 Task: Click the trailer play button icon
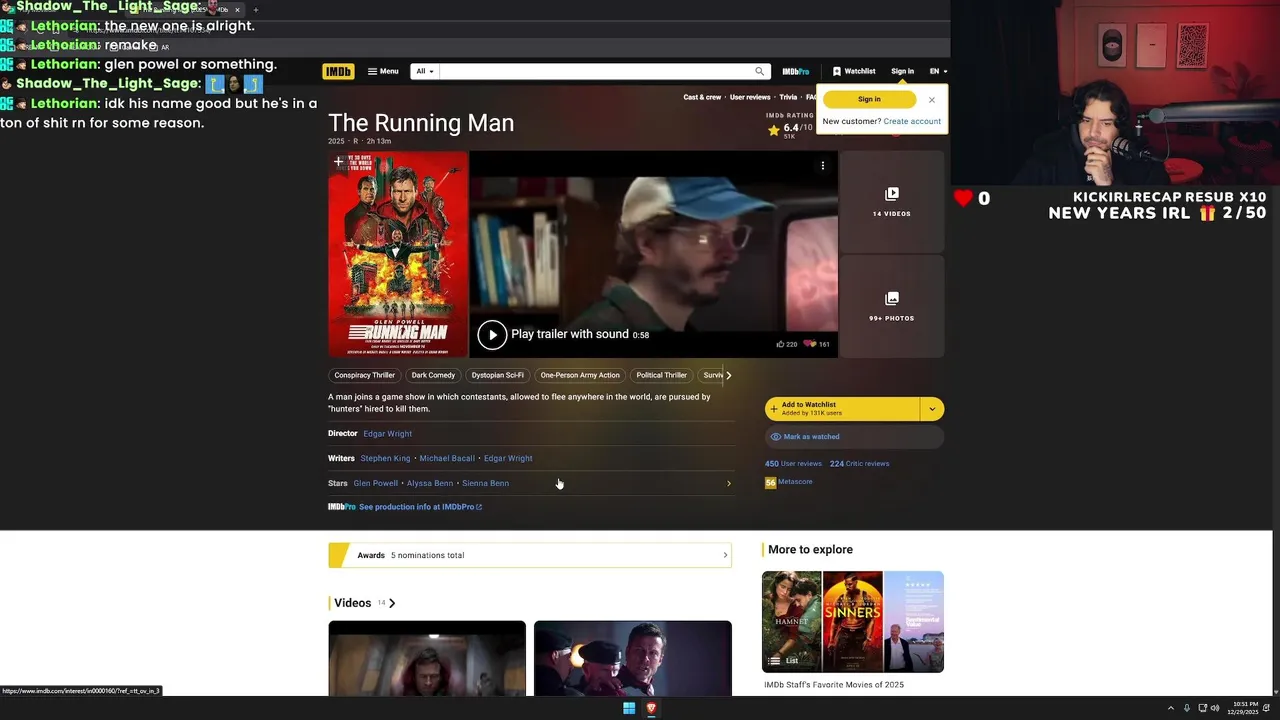coord(492,334)
